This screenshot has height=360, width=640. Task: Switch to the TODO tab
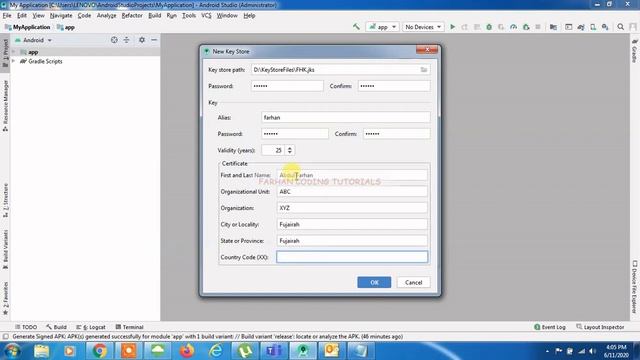click(x=26, y=327)
